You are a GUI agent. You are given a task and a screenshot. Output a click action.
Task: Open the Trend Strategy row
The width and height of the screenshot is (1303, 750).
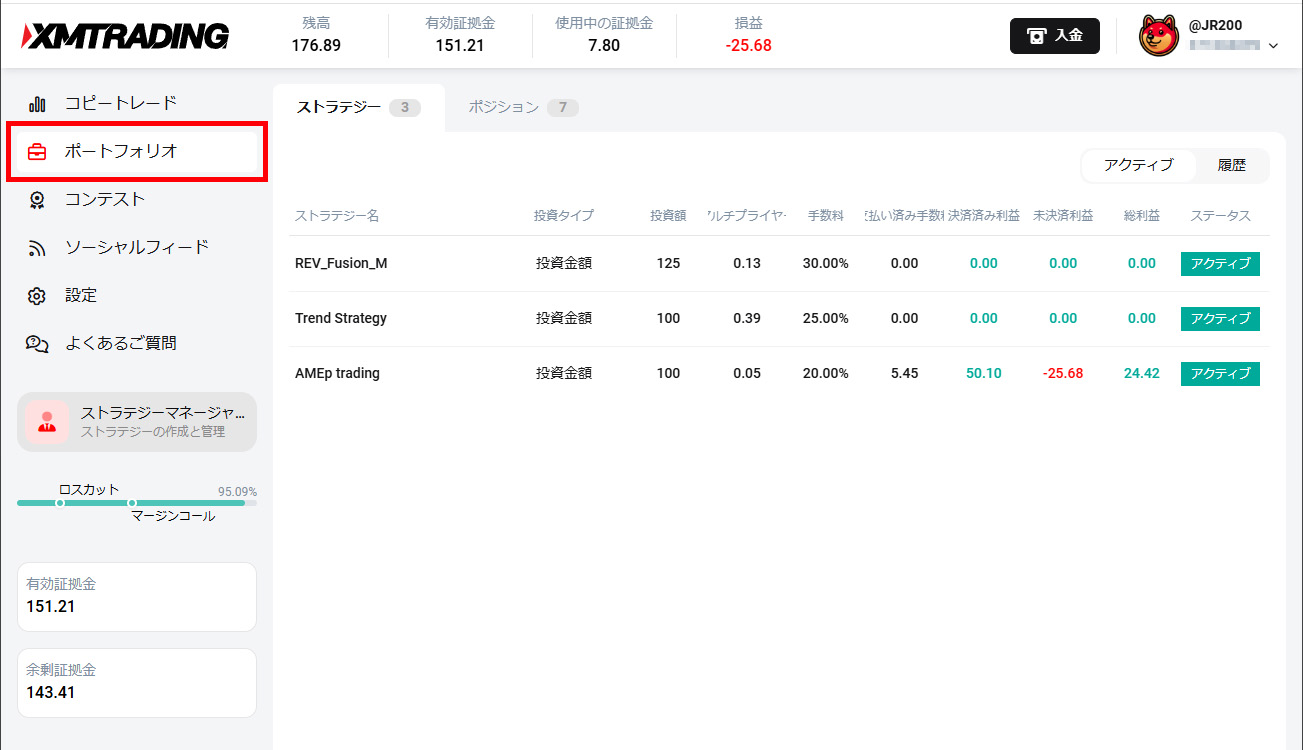point(779,319)
